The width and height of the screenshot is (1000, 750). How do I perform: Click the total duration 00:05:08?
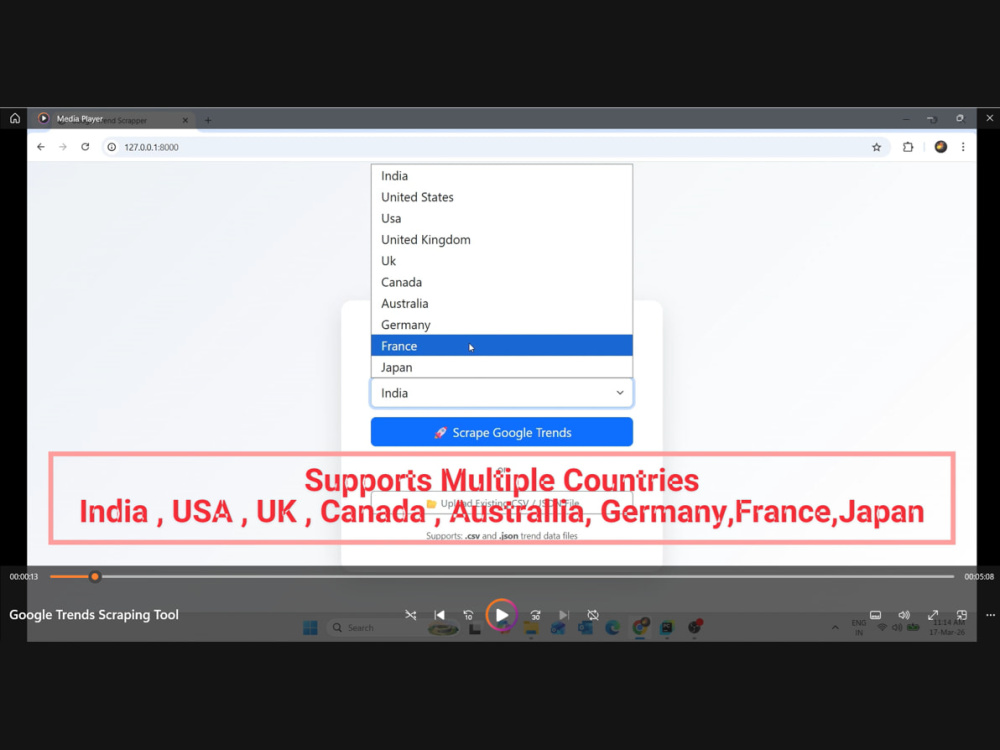[x=979, y=577]
